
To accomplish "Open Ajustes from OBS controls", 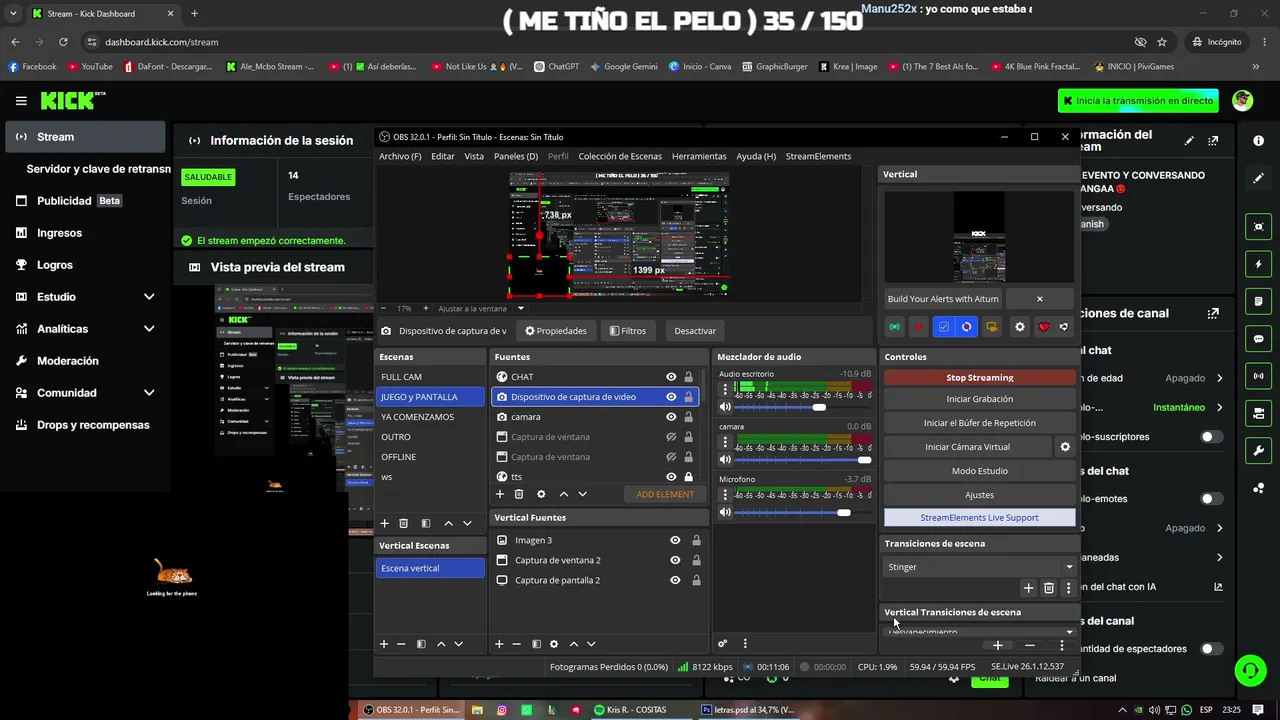I will (980, 495).
